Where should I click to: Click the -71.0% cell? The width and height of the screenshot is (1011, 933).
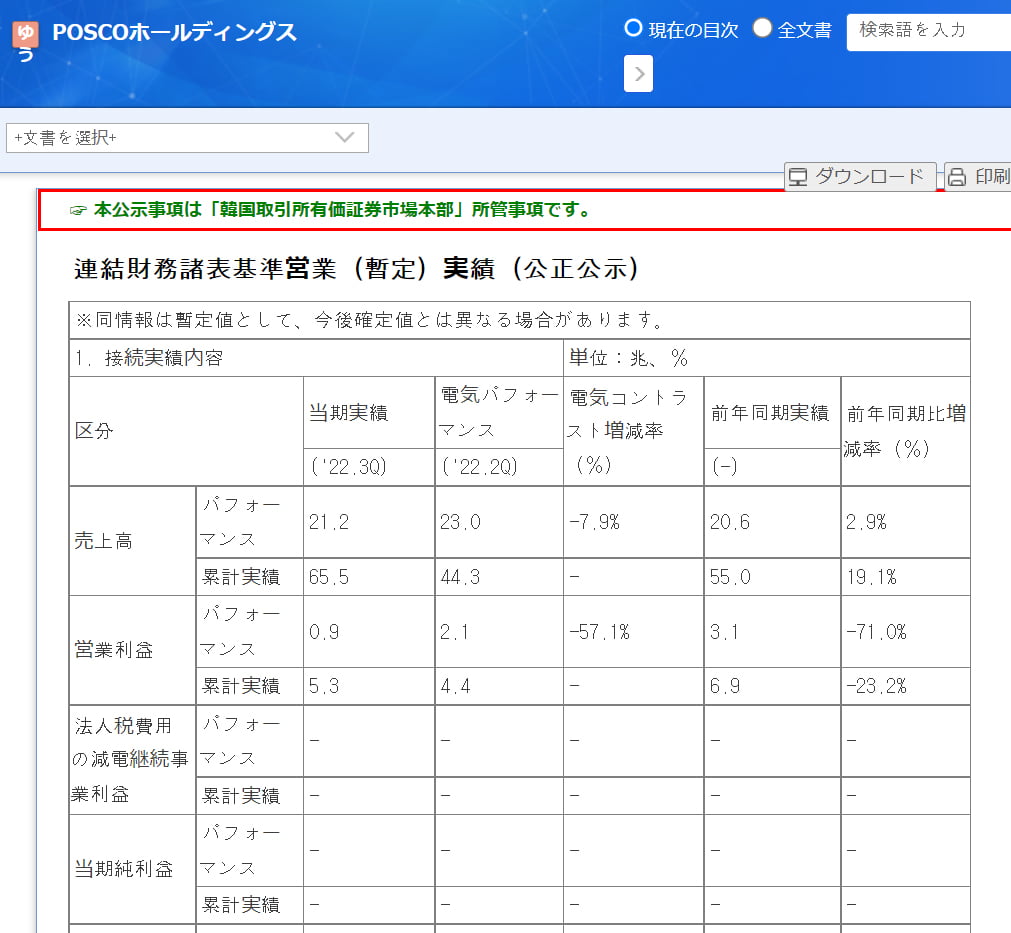(x=906, y=631)
